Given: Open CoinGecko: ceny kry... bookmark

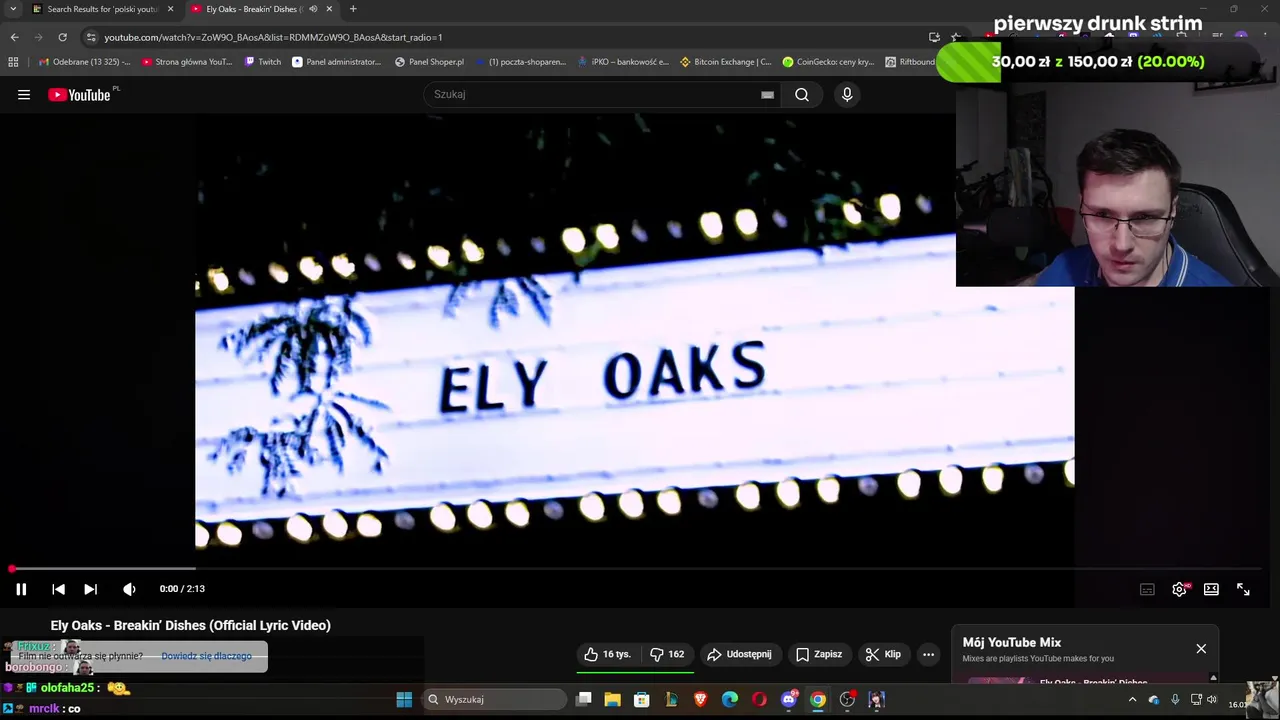Looking at the screenshot, I should pos(828,62).
